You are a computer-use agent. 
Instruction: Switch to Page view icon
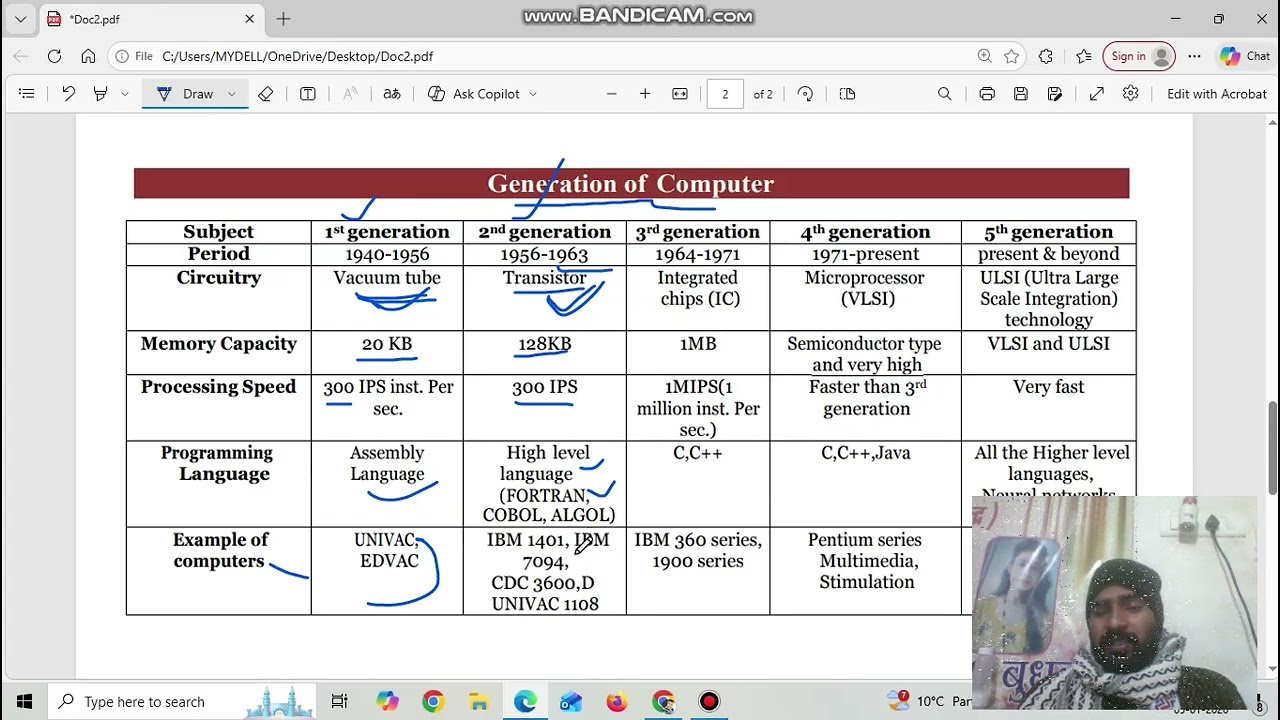tap(848, 93)
